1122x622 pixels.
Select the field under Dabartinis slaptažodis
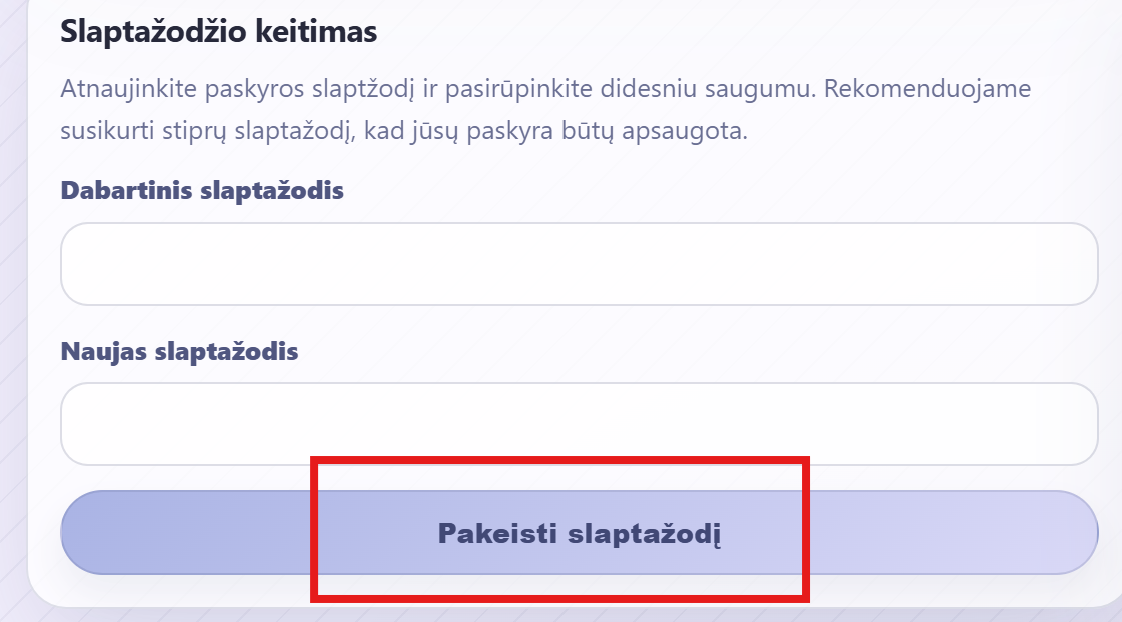pos(579,264)
